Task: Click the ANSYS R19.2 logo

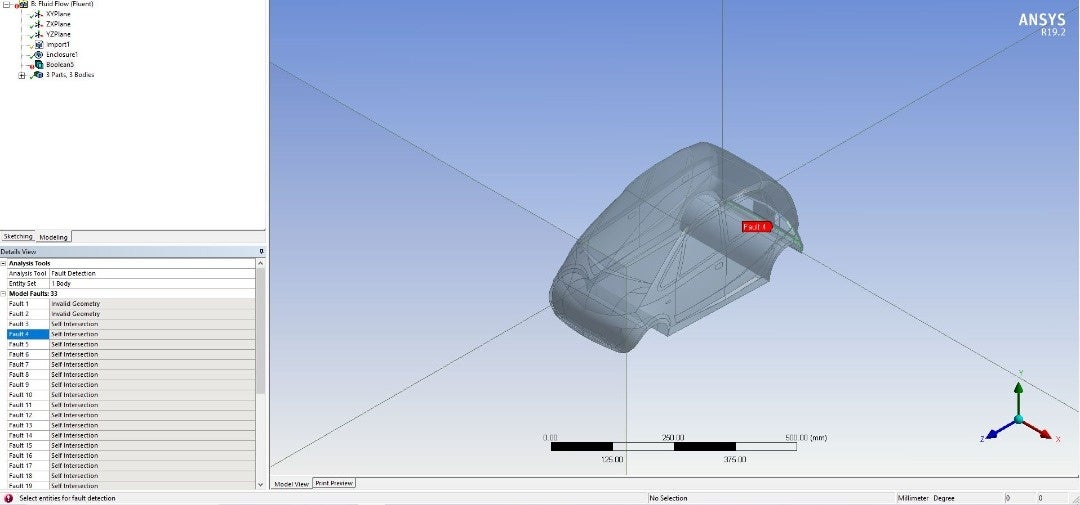Action: tap(1041, 24)
